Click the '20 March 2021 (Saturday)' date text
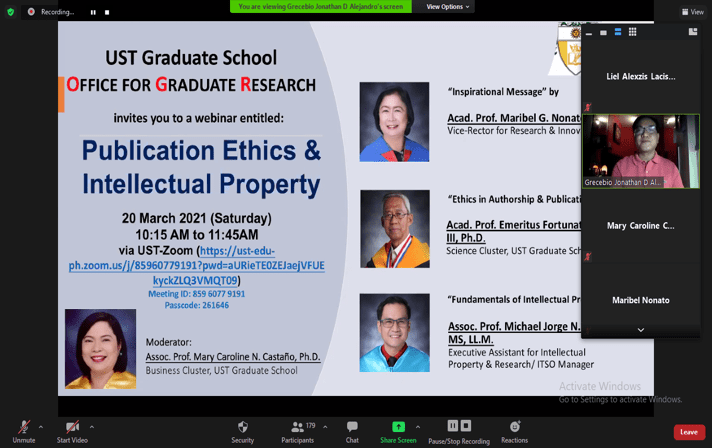 click(x=197, y=218)
